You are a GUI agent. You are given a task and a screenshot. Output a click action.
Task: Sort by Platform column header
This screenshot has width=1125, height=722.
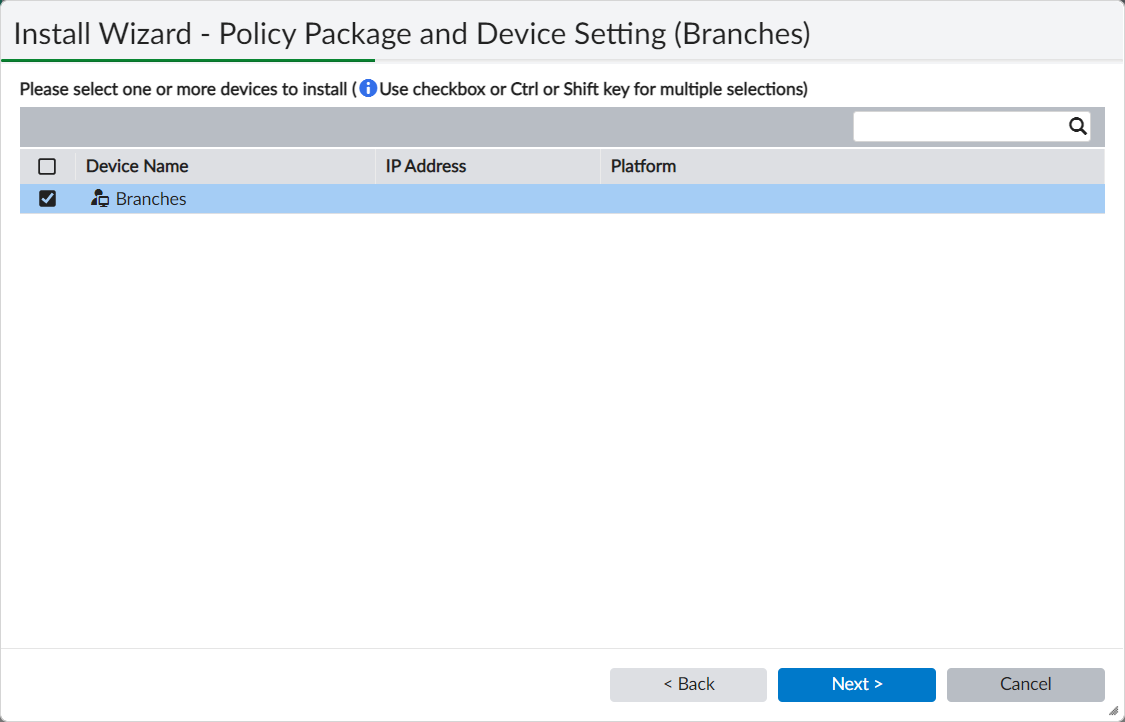[x=643, y=167]
